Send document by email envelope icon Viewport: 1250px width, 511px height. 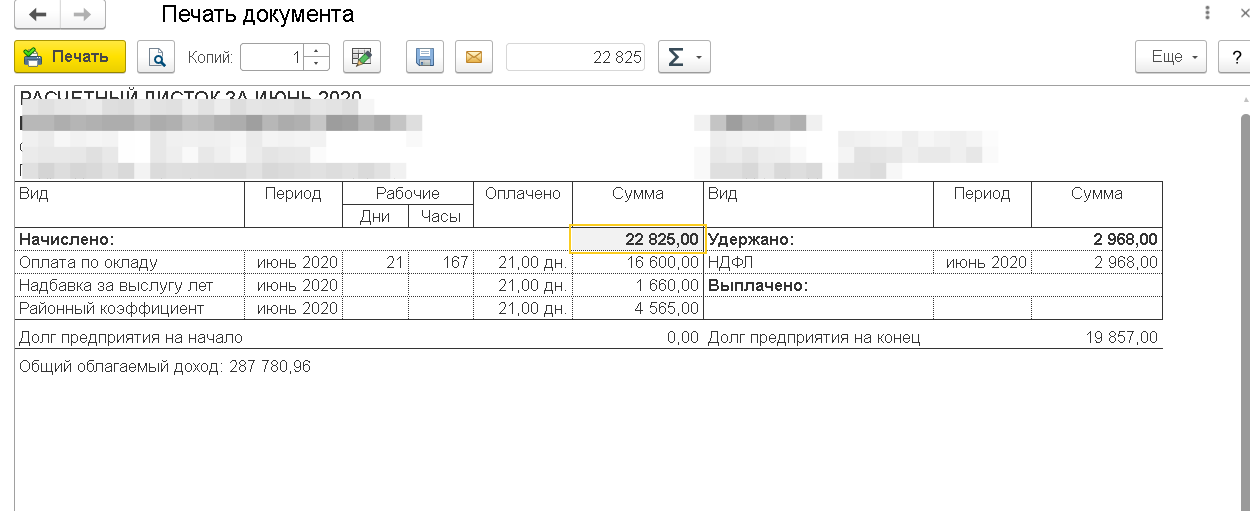point(474,57)
